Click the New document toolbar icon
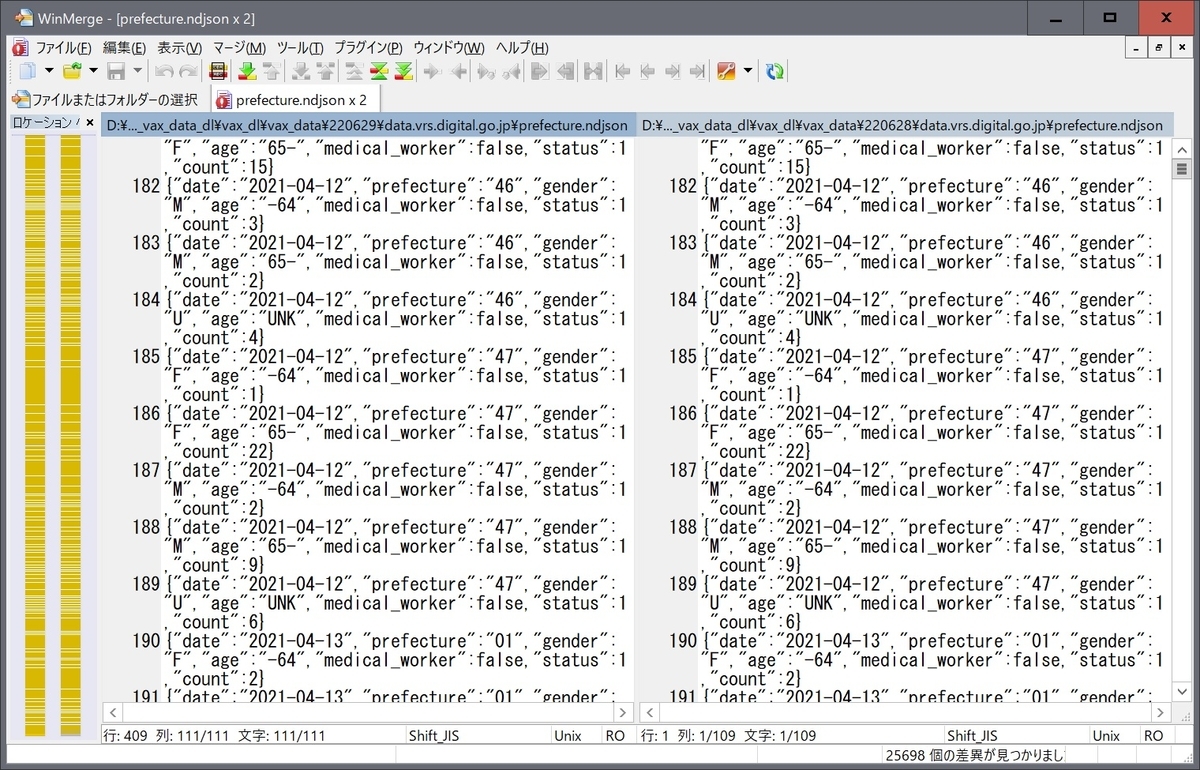The height and width of the screenshot is (770, 1200). [27, 71]
